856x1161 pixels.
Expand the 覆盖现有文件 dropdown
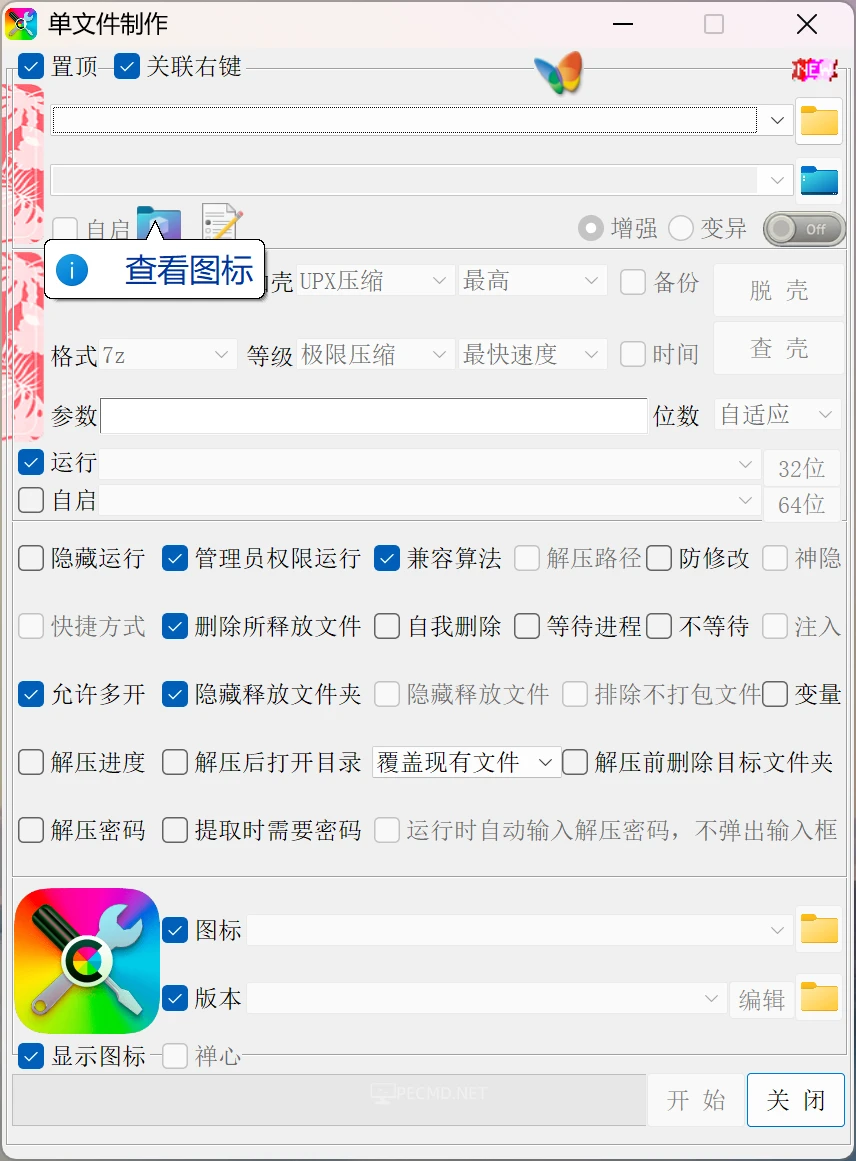click(464, 763)
